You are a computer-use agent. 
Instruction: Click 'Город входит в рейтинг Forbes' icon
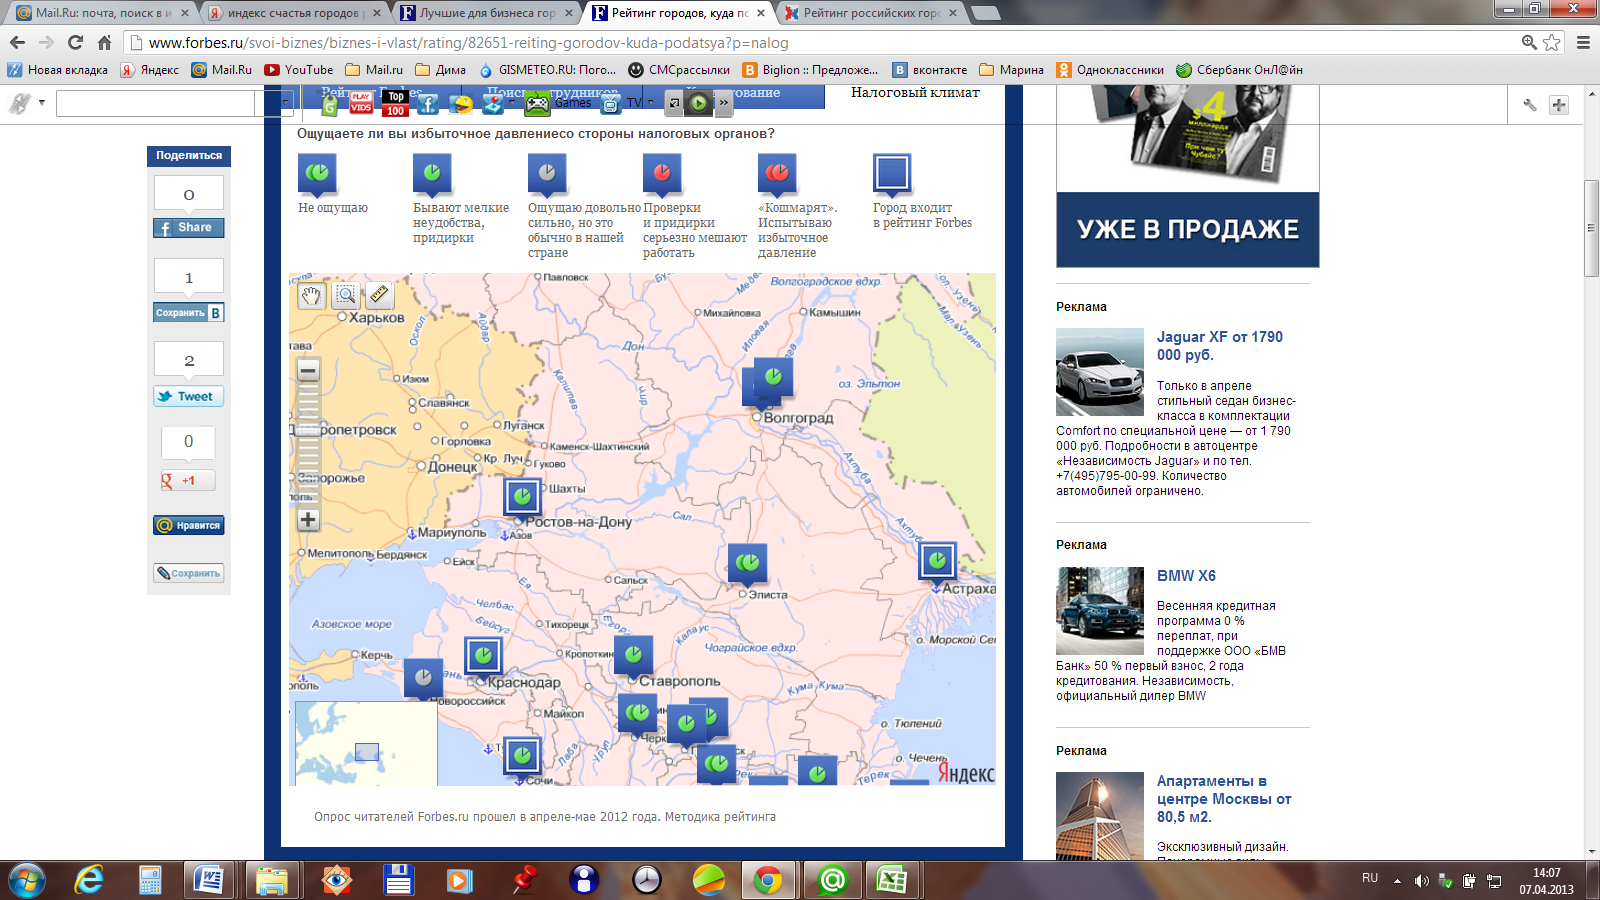[x=892, y=173]
